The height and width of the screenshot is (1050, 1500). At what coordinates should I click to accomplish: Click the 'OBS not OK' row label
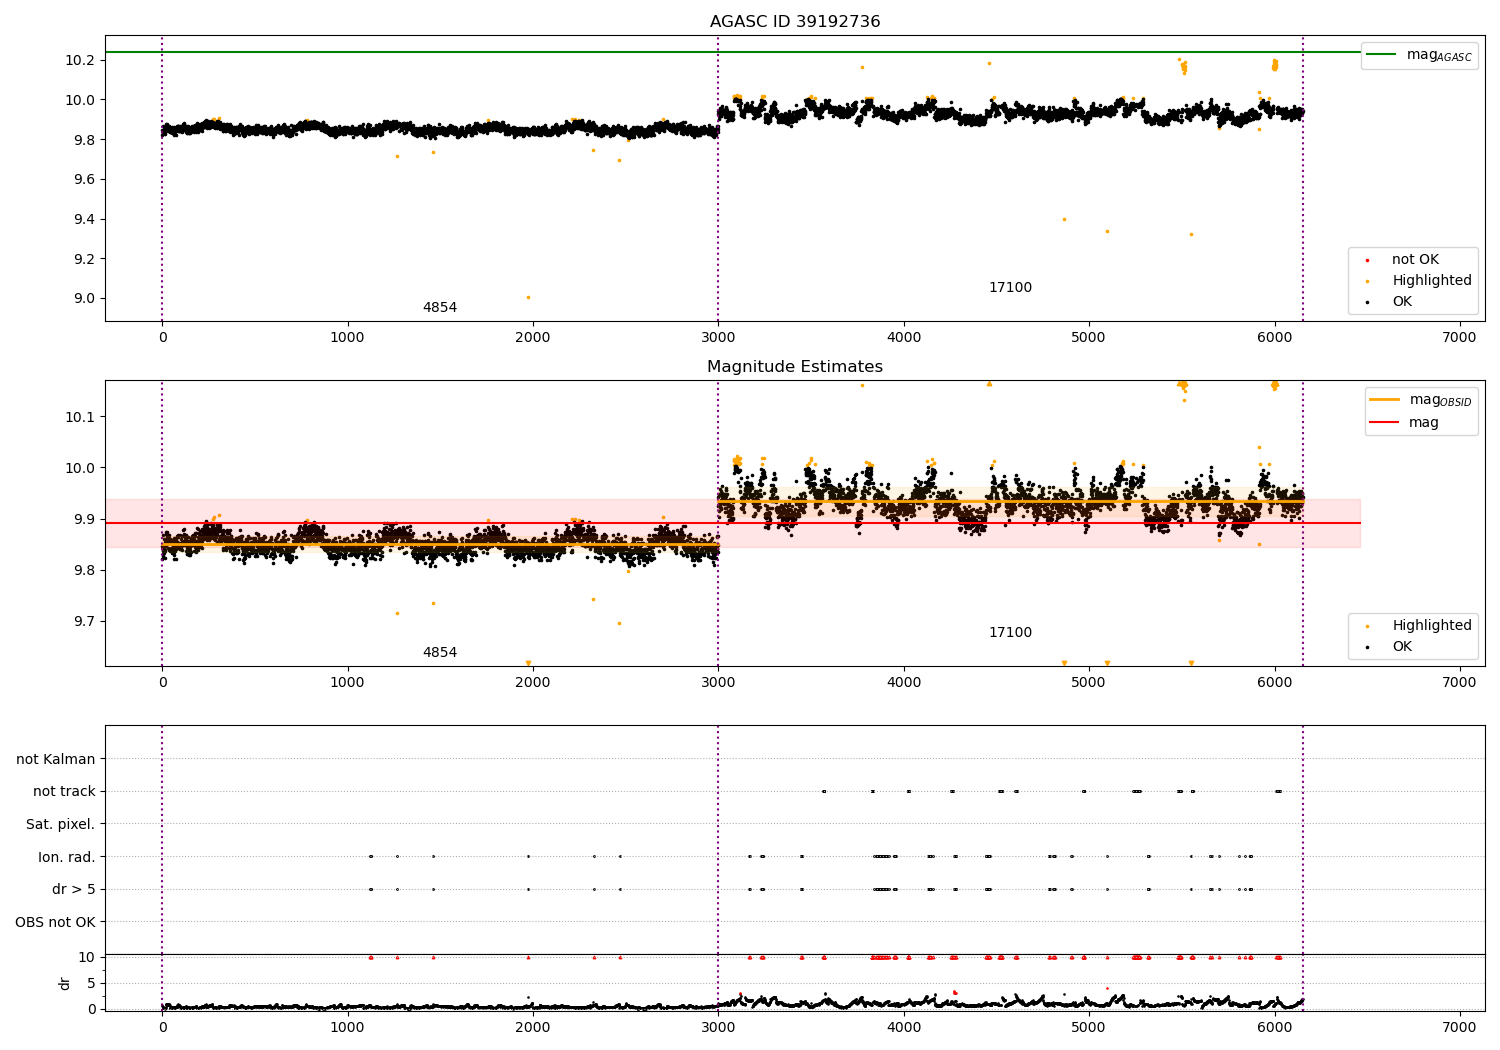55,922
